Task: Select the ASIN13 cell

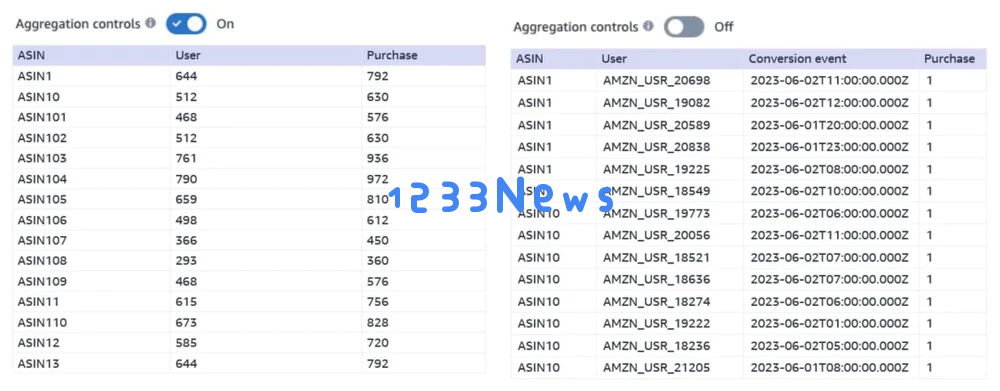Action: point(38,364)
